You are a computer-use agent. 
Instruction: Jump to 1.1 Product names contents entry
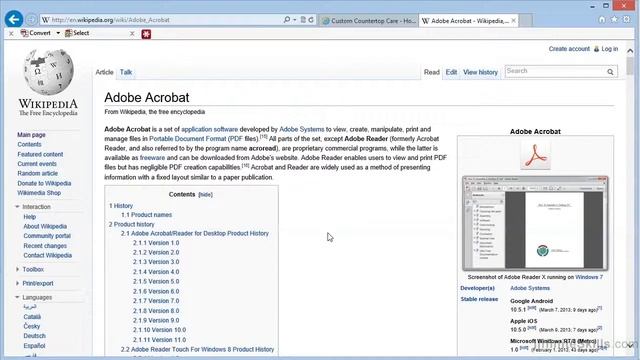click(x=147, y=215)
